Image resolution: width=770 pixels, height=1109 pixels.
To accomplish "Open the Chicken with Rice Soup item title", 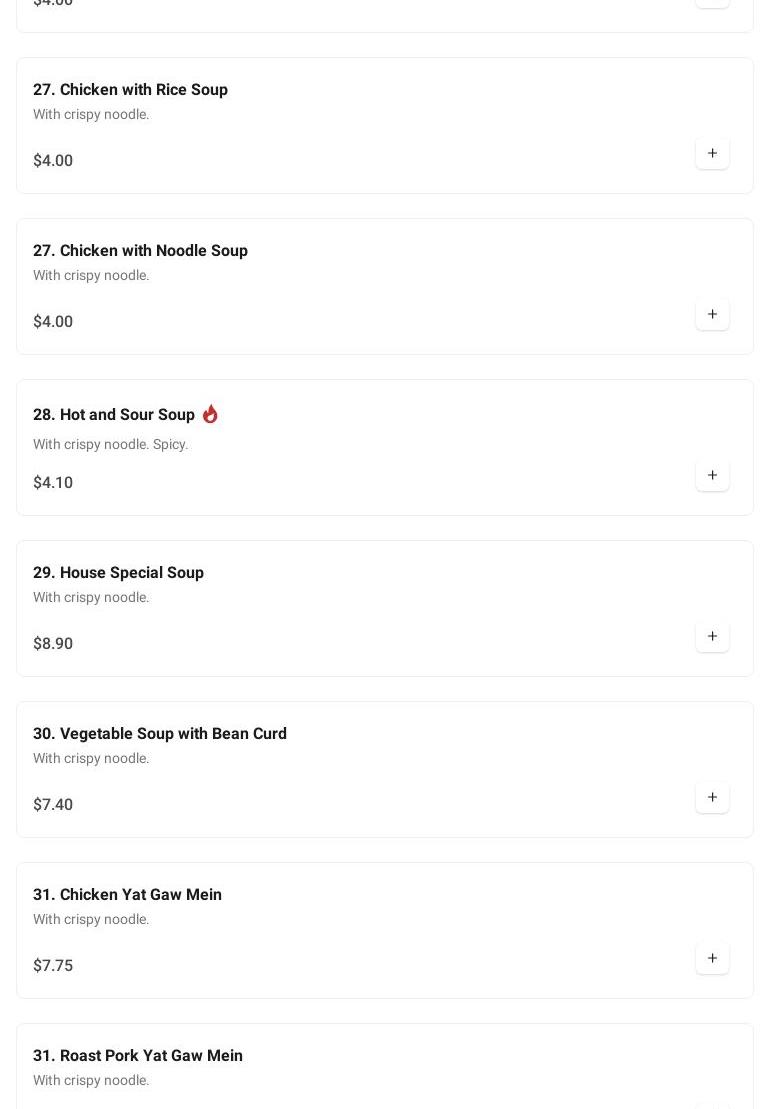I will [x=130, y=90].
